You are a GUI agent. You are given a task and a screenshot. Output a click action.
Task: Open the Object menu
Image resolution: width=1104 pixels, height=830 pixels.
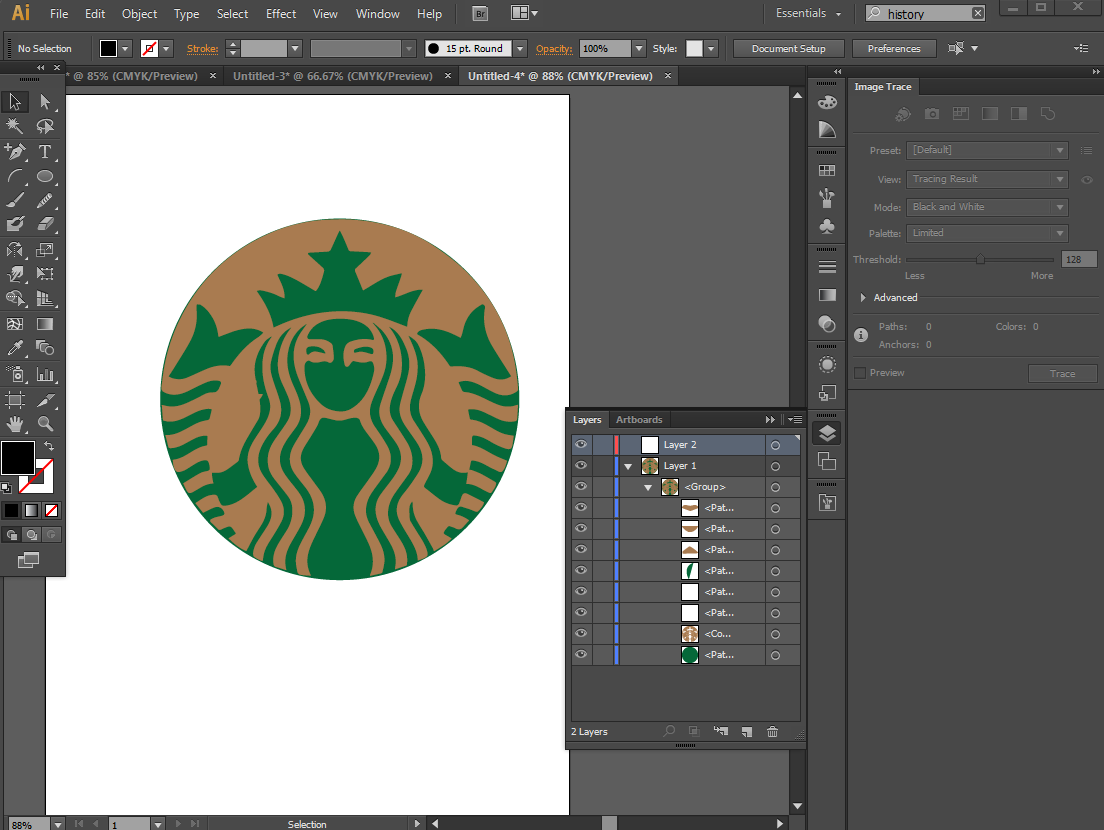pyautogui.click(x=139, y=13)
